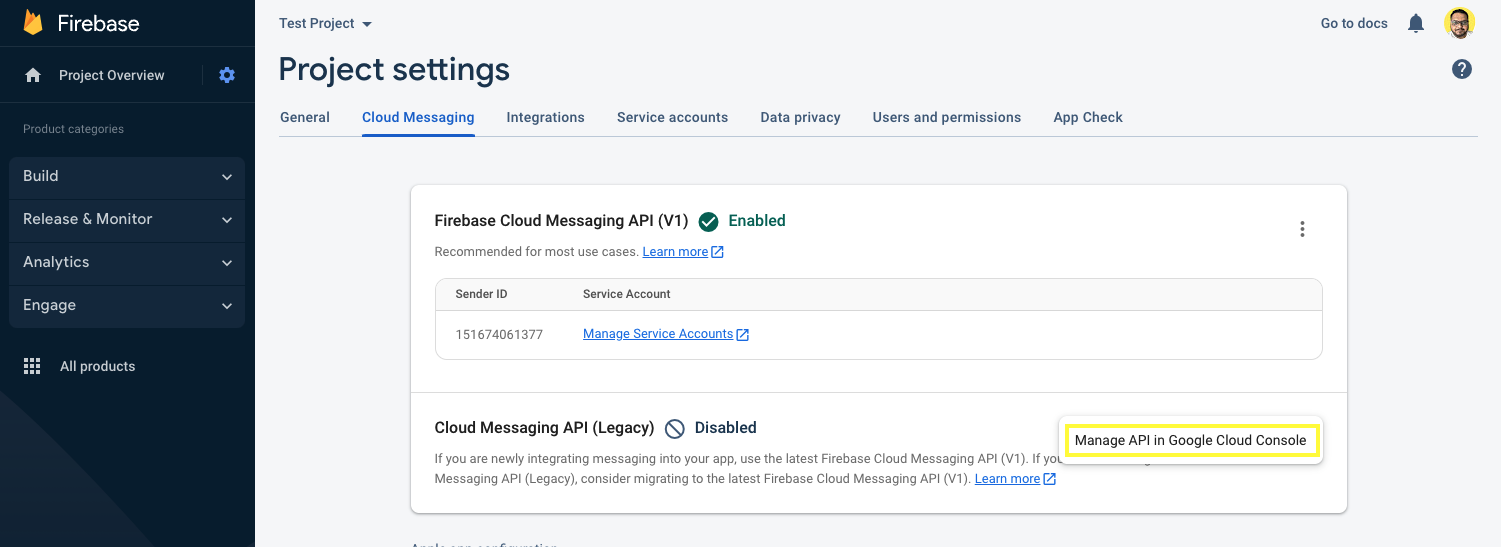Open the Test Project selector dropdown
Image resolution: width=1501 pixels, height=547 pixels.
(x=325, y=23)
